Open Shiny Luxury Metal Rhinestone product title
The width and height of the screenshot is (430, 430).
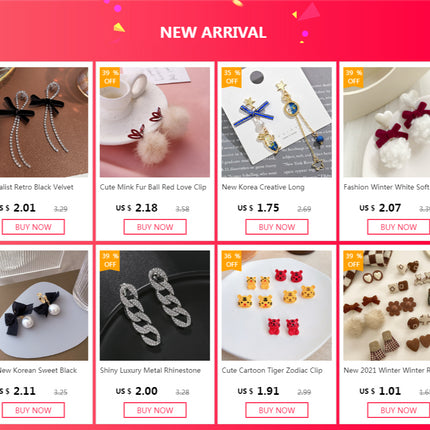[x=150, y=370]
